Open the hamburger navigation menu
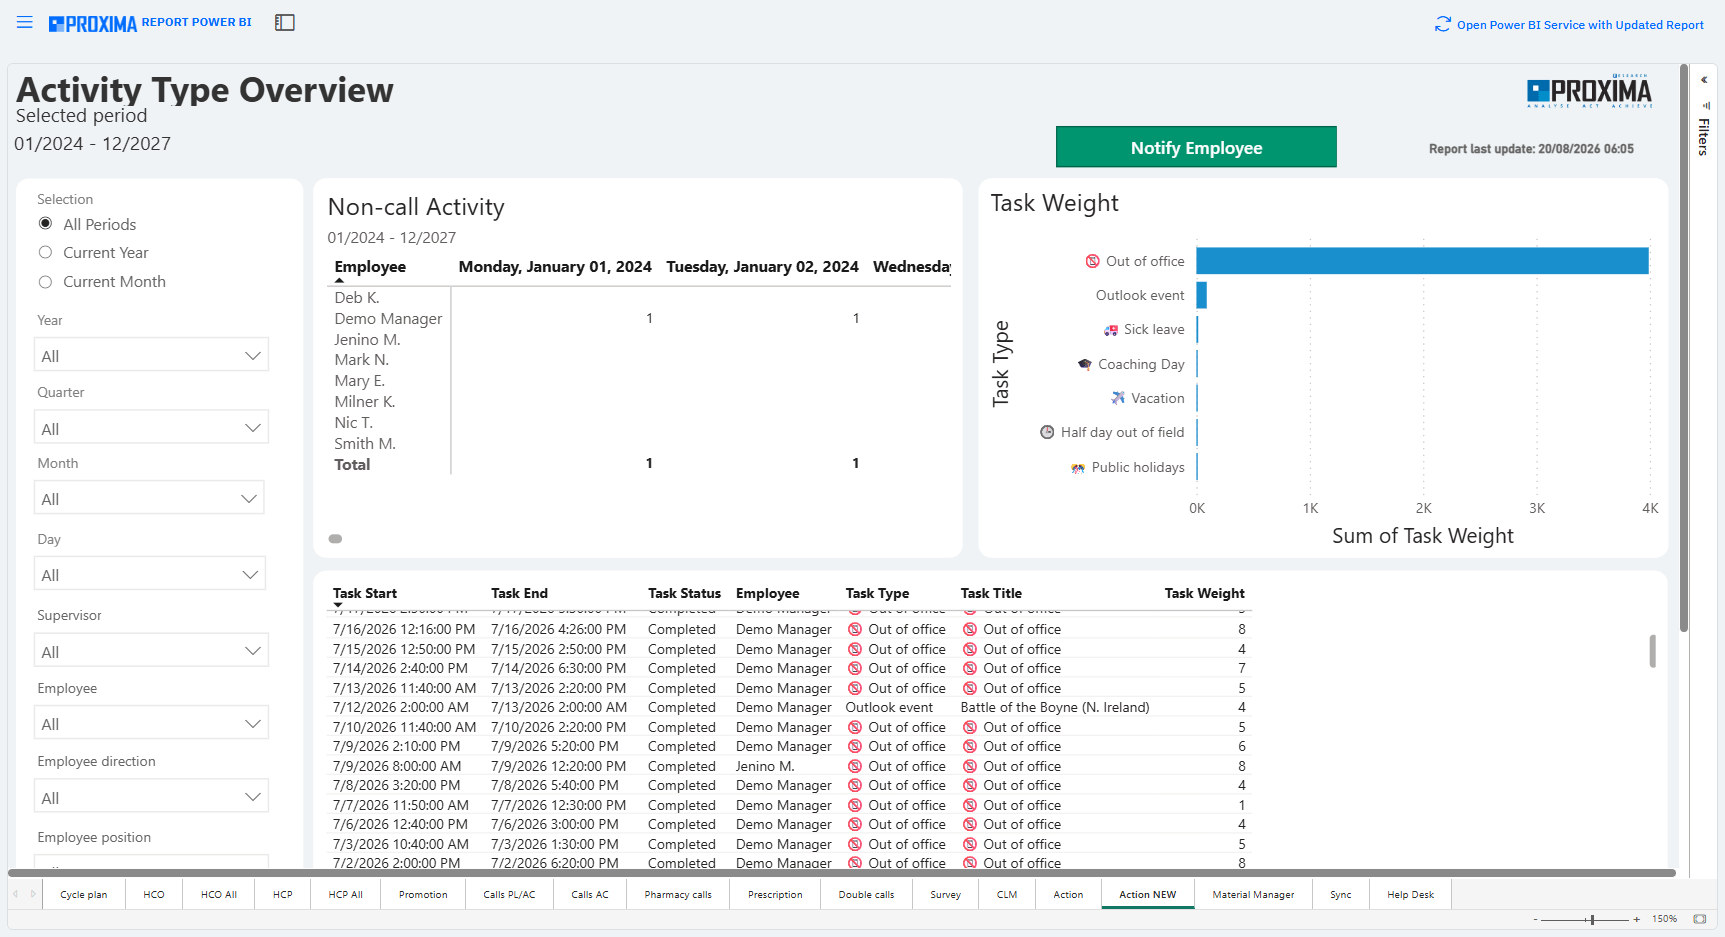The width and height of the screenshot is (1725, 937). (25, 22)
